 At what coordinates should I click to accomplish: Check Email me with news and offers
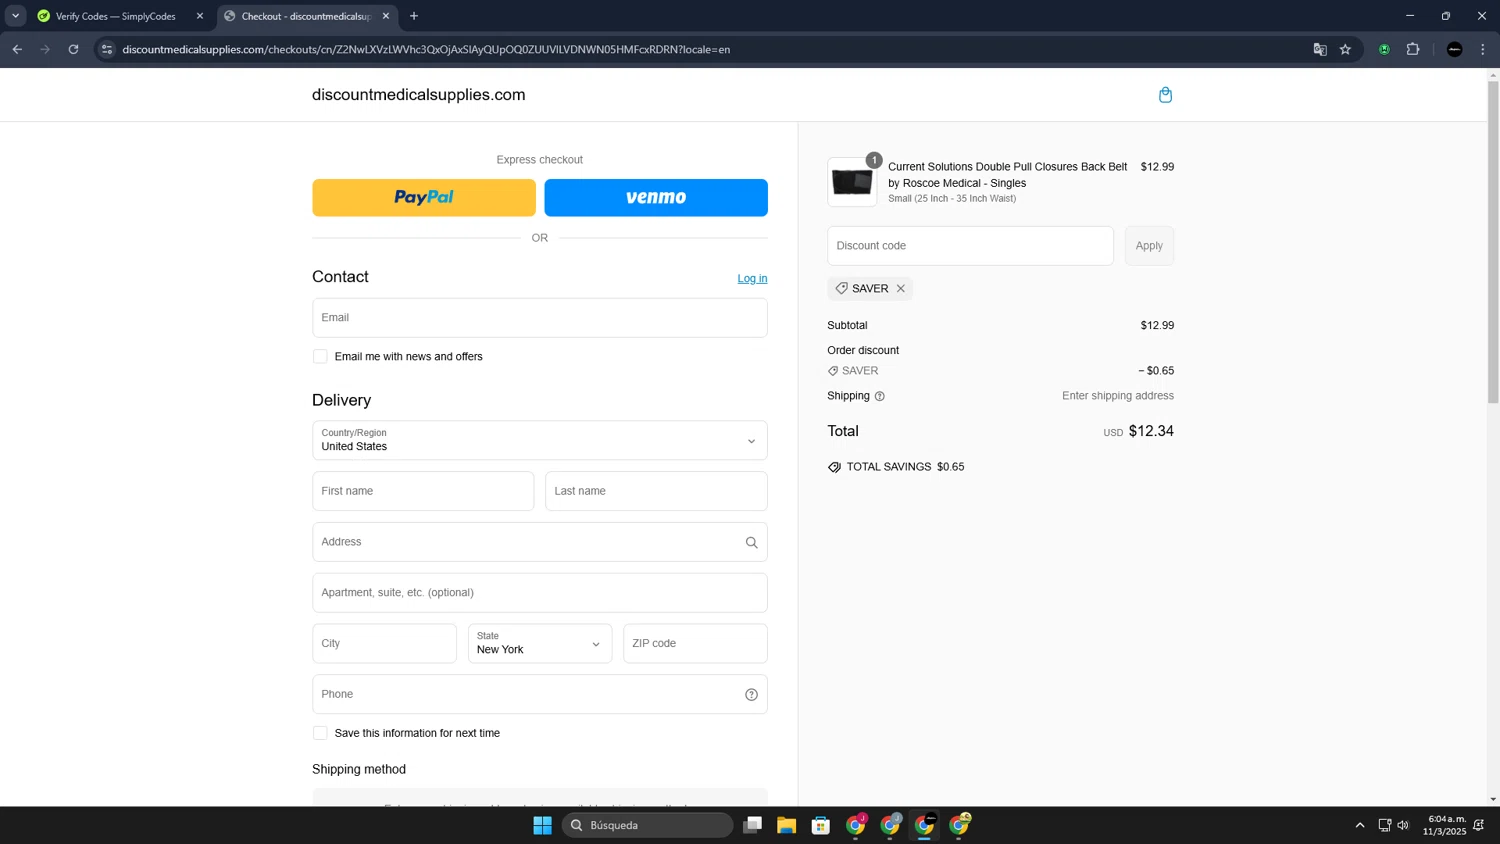320,357
